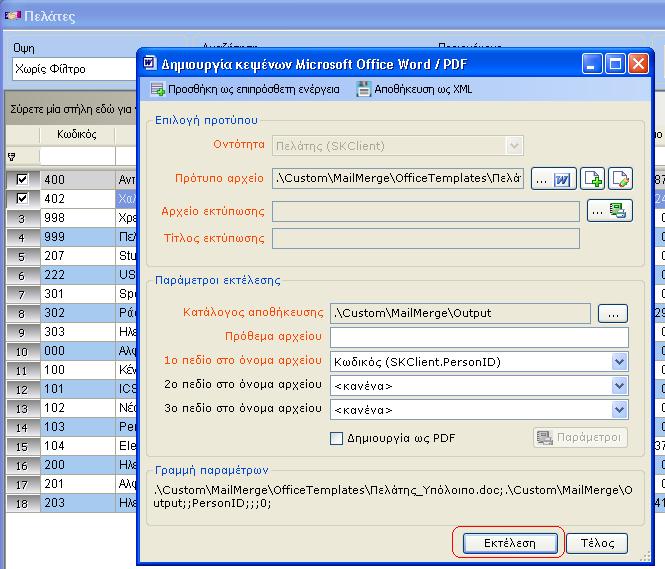The width and height of the screenshot is (665, 569).
Task: Browse for the Word template file
Action: click(550, 178)
